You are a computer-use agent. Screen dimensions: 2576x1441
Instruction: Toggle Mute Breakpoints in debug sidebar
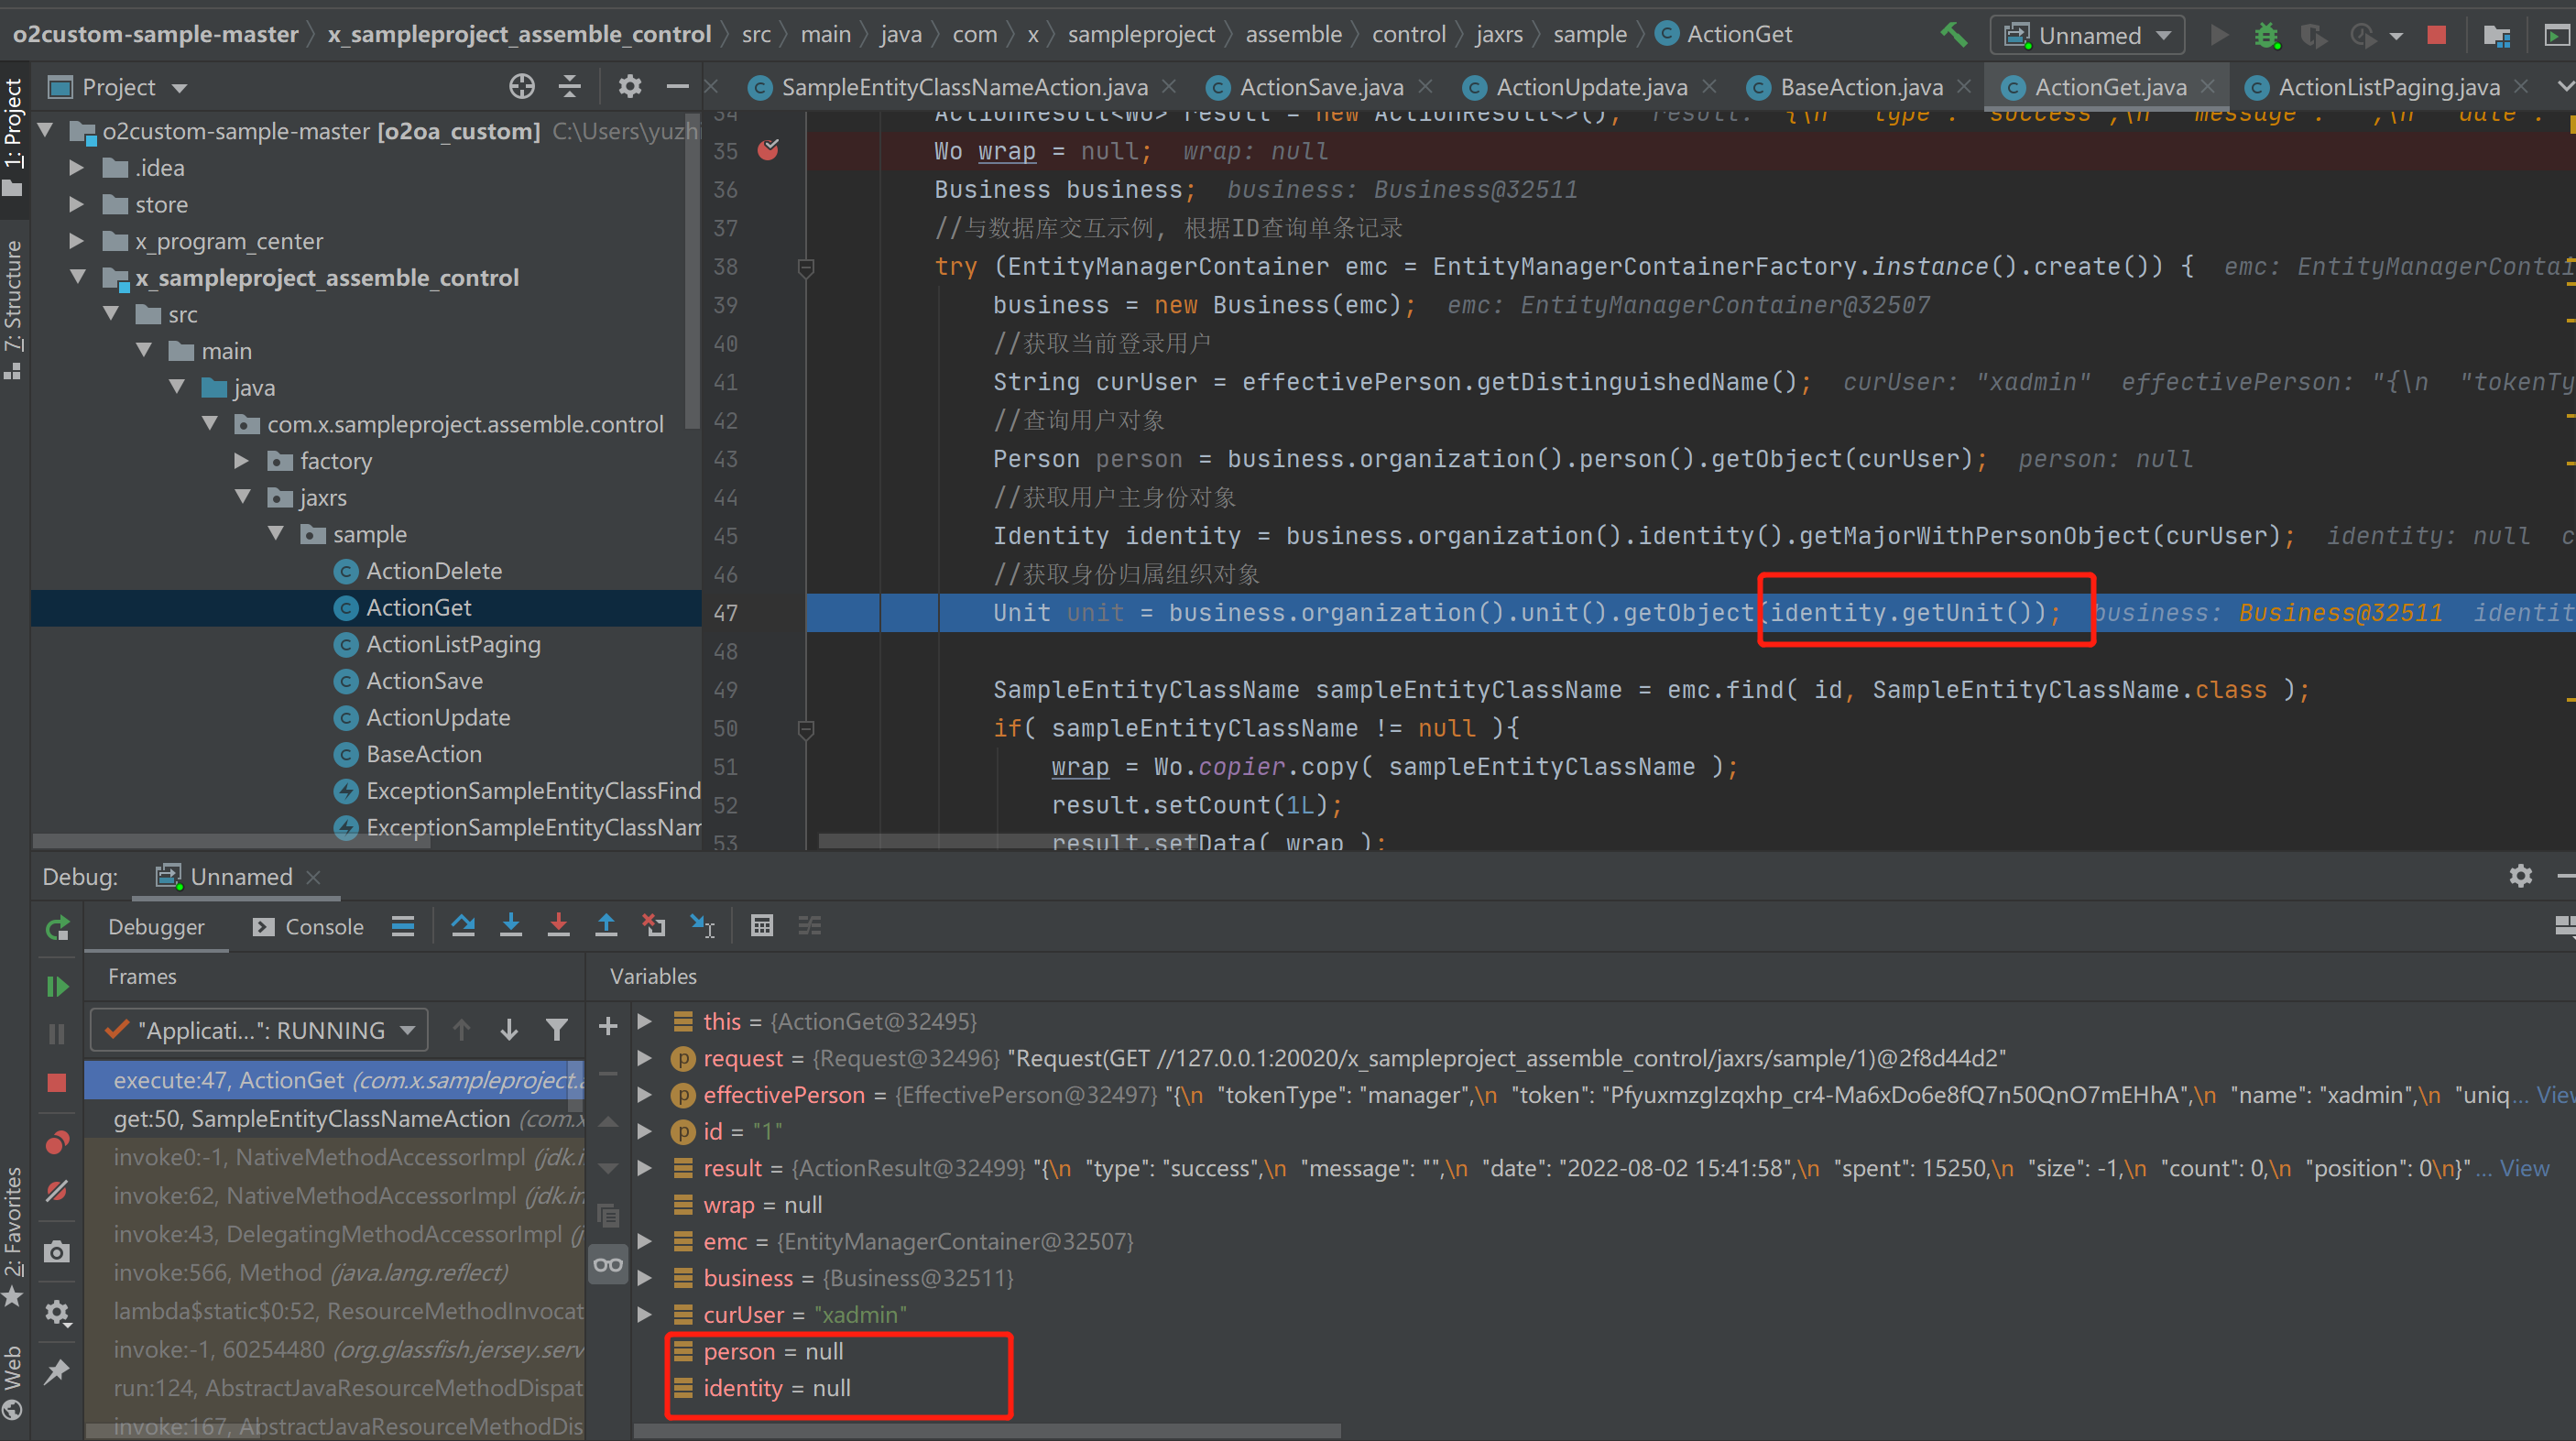click(x=57, y=1191)
